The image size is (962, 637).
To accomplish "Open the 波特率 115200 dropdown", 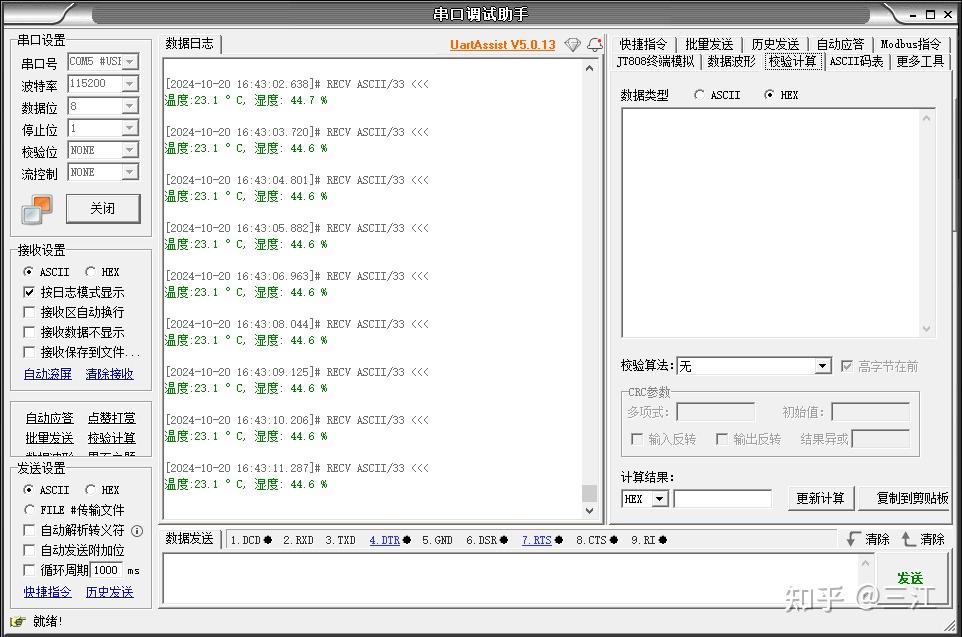I will pyautogui.click(x=129, y=84).
